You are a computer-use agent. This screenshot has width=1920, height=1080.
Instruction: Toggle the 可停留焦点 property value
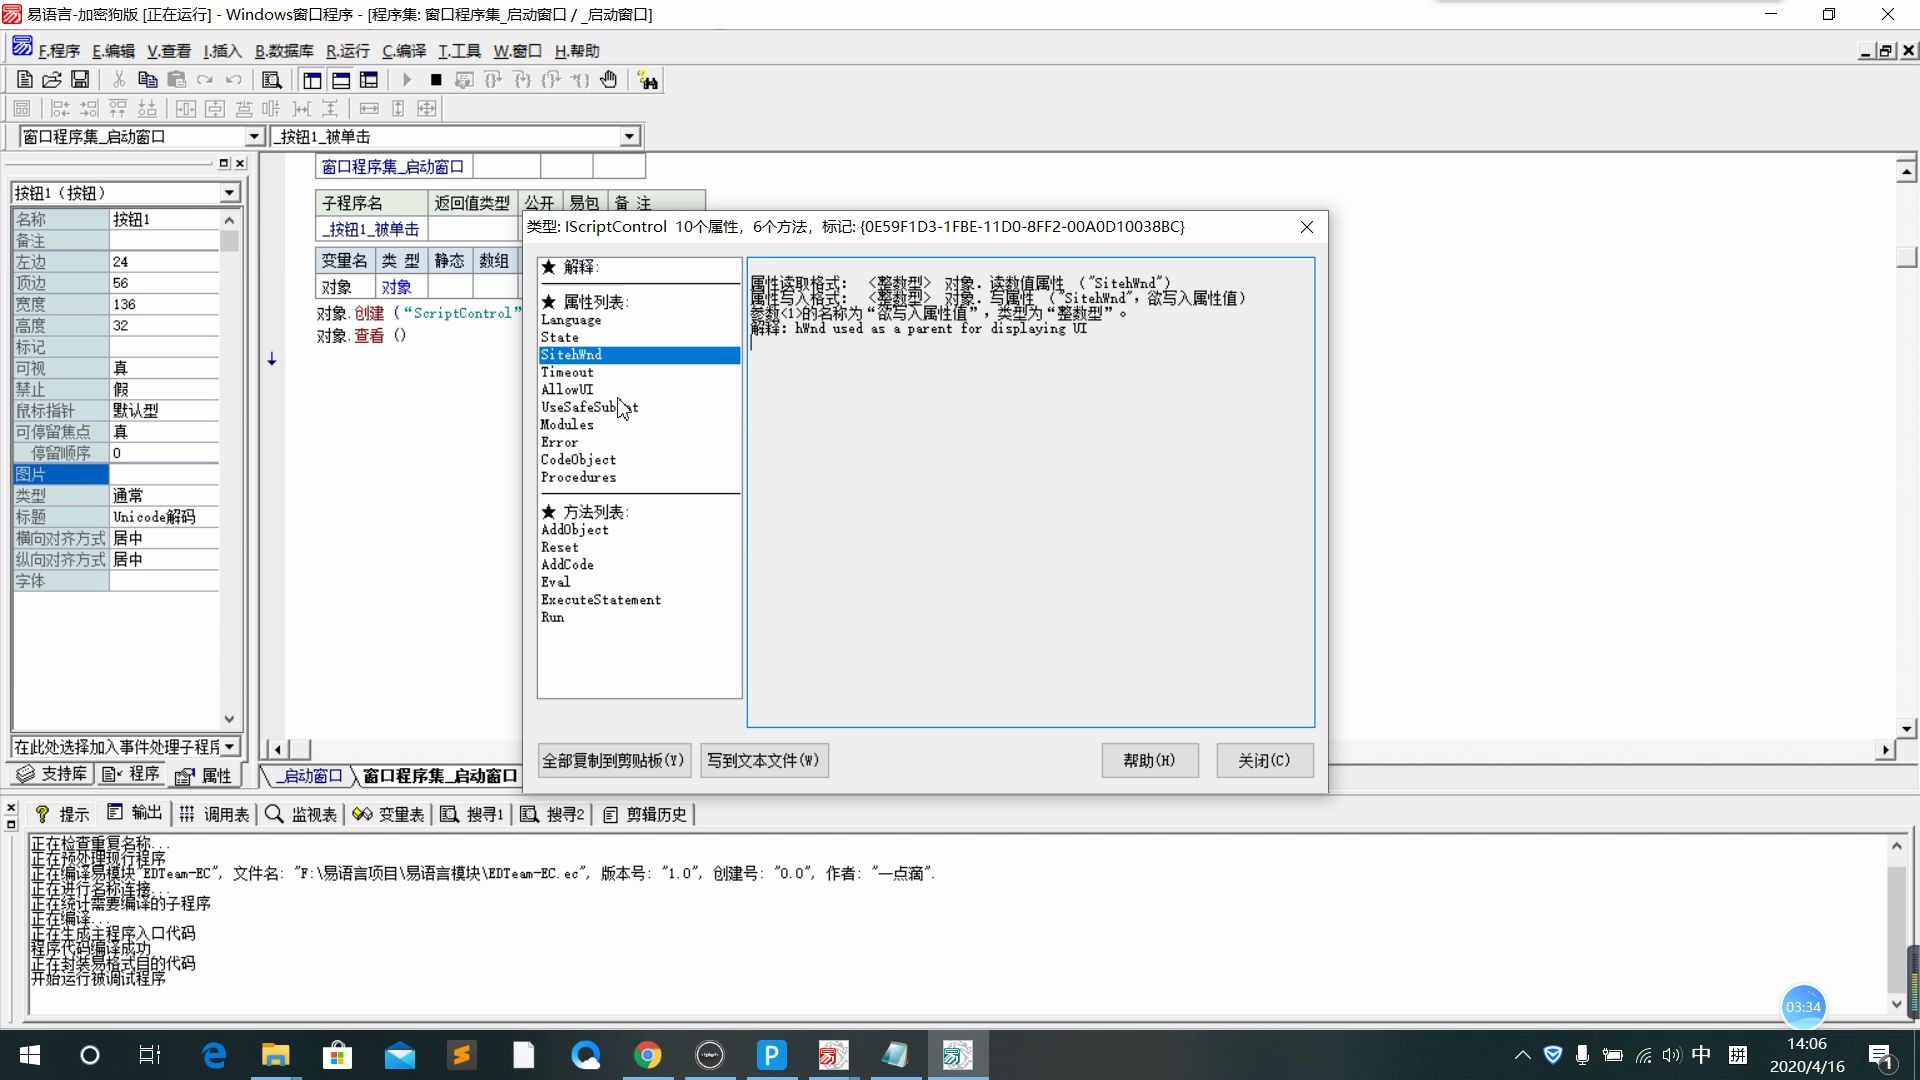tap(165, 431)
